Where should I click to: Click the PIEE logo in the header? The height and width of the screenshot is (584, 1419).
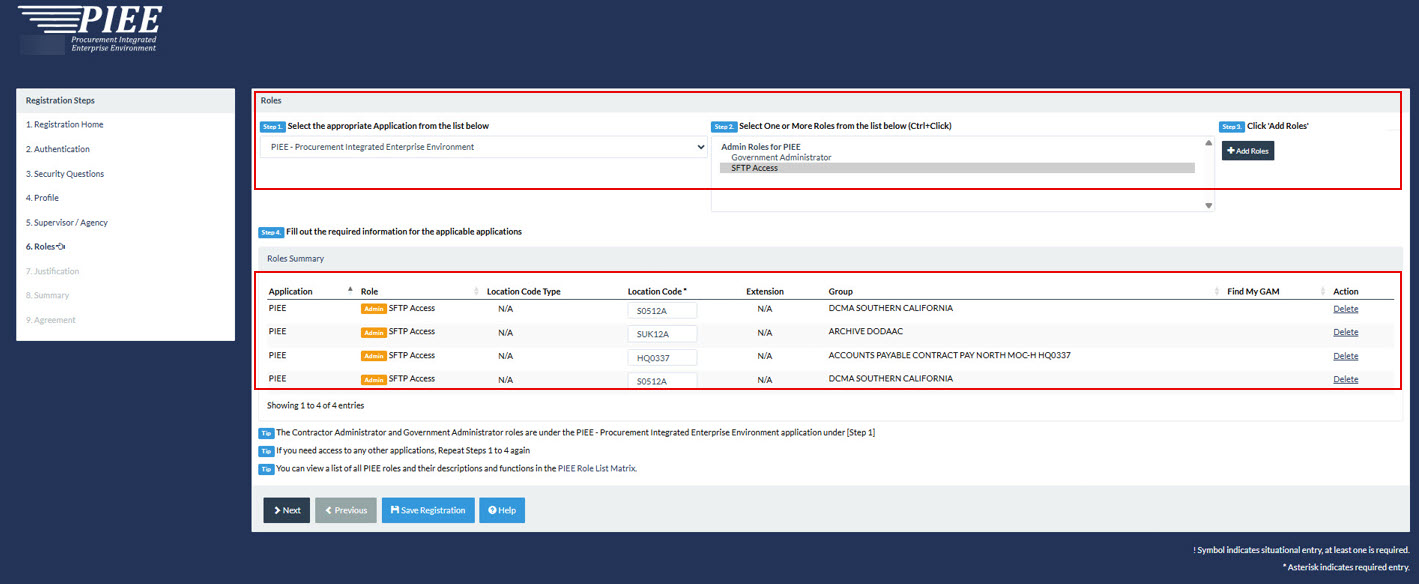point(90,28)
